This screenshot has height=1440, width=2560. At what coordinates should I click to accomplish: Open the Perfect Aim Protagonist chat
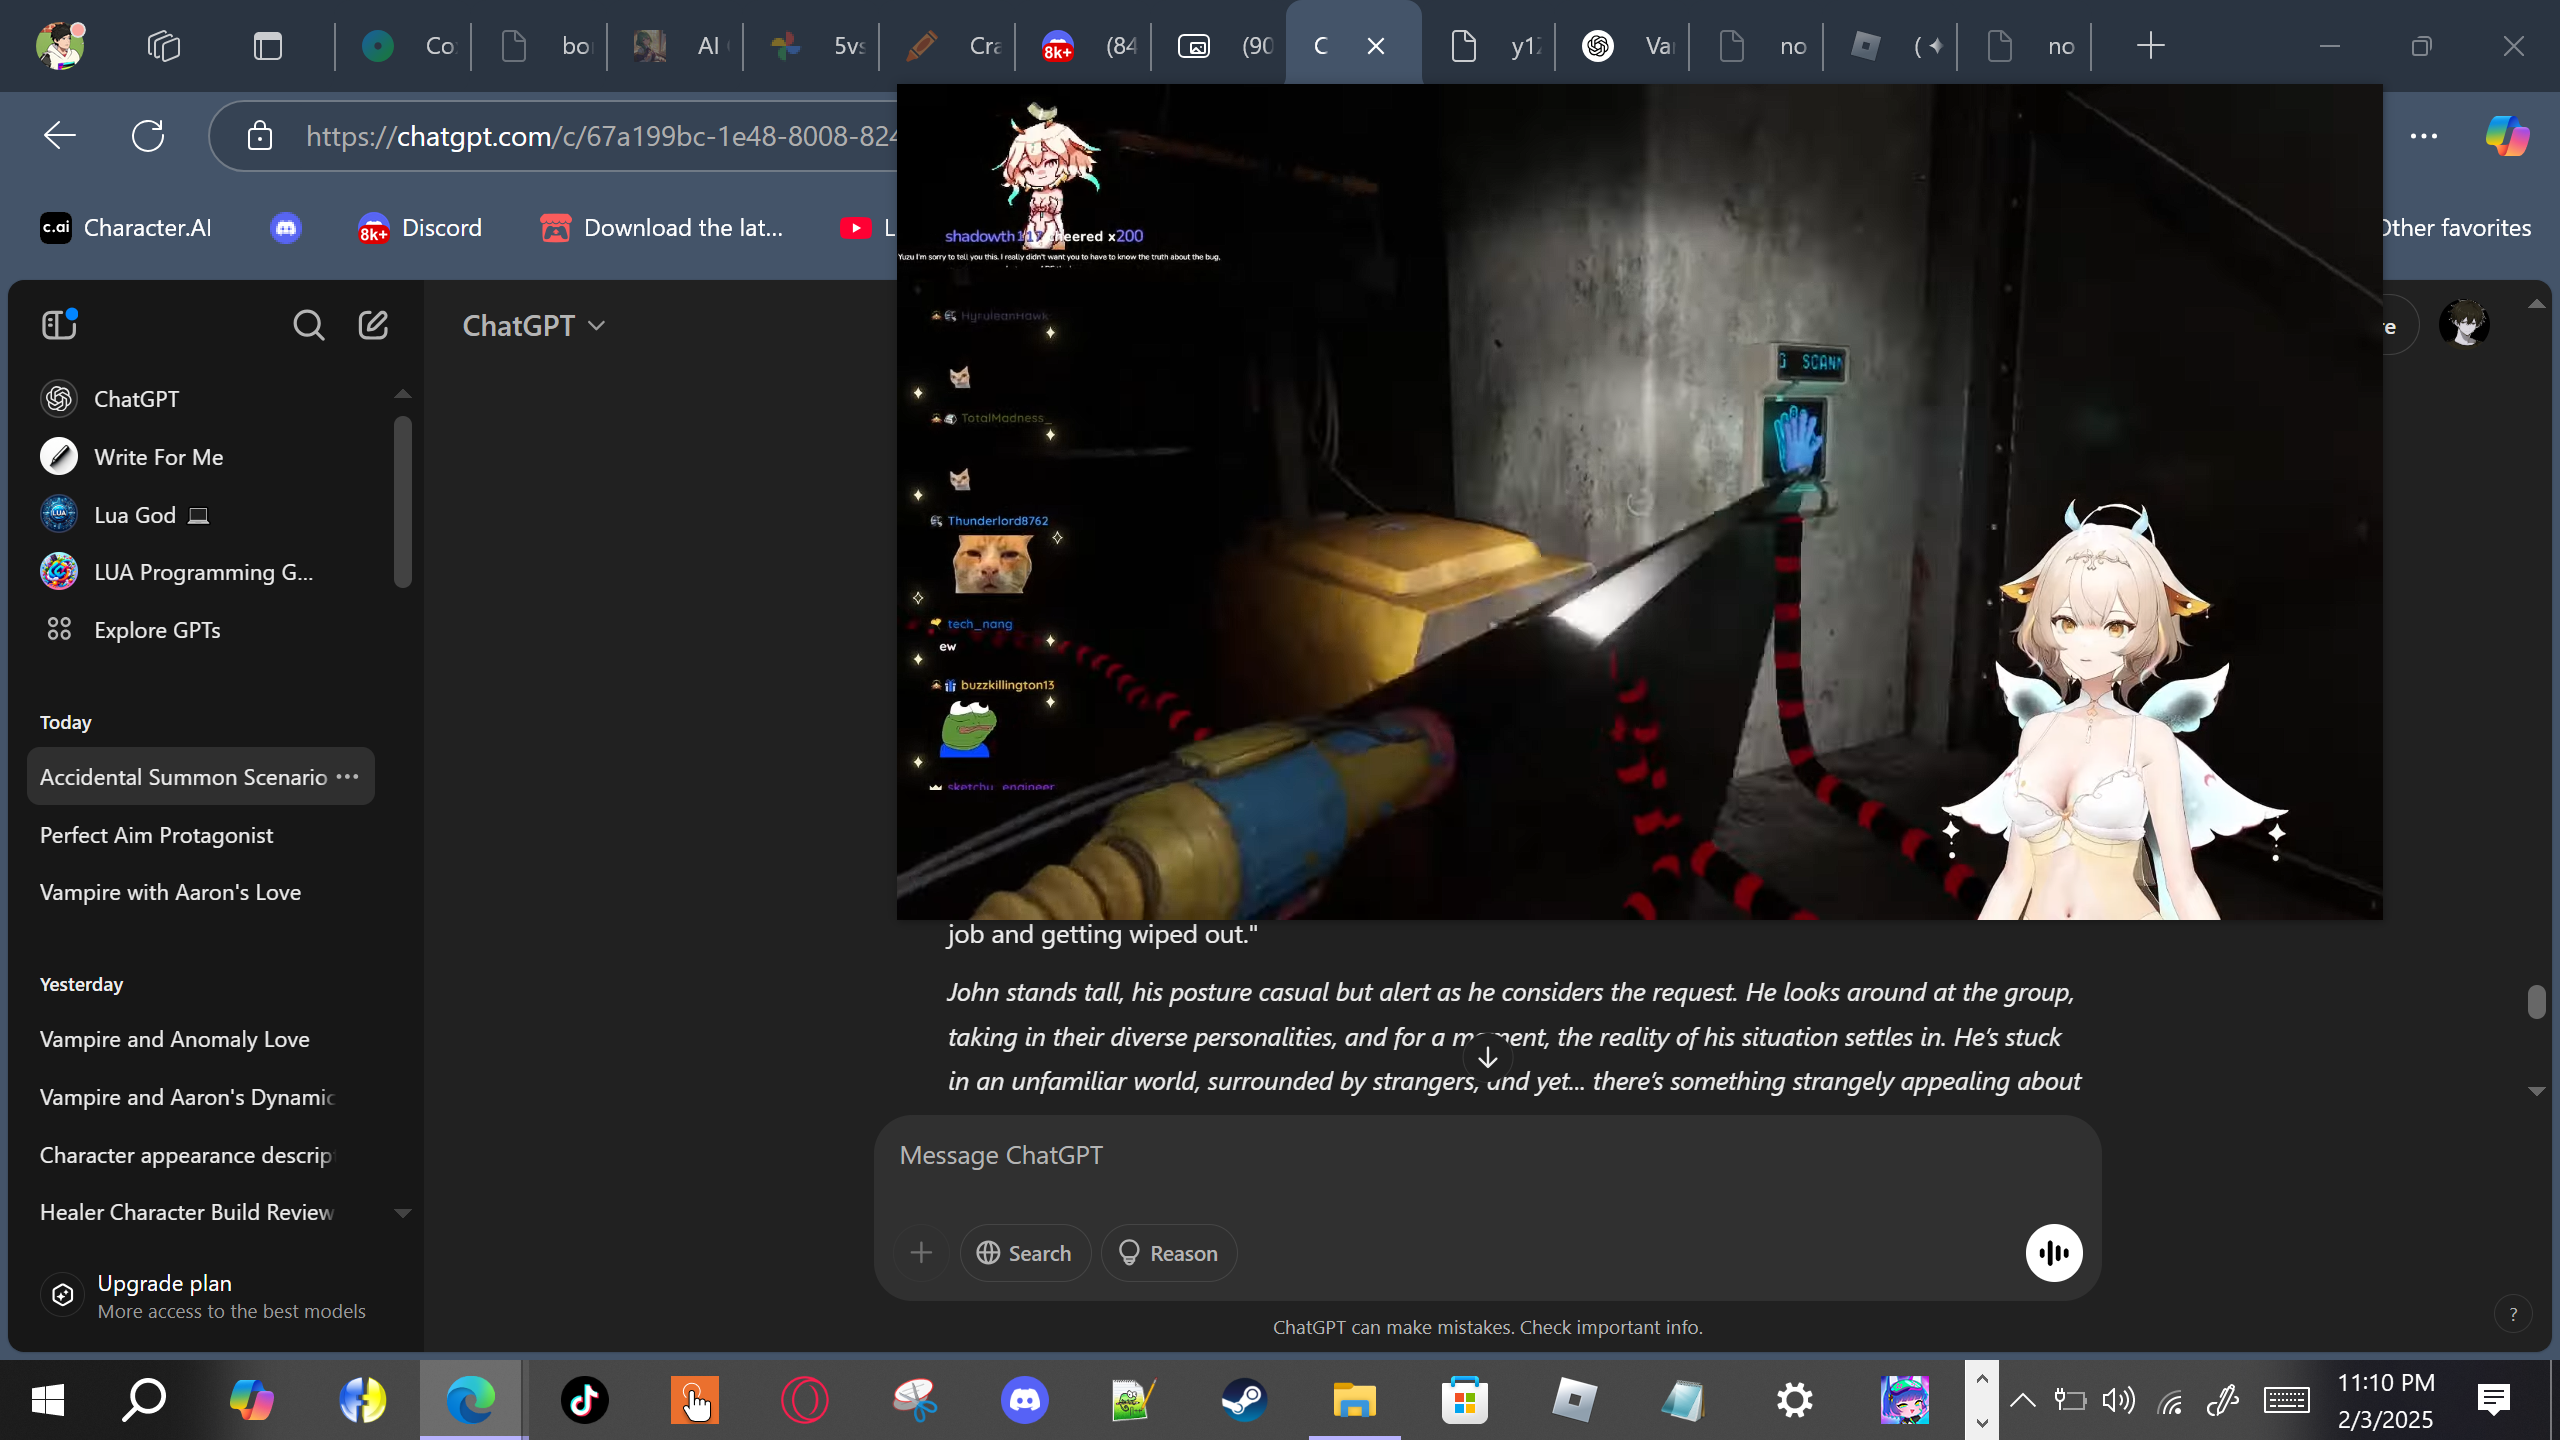point(200,835)
